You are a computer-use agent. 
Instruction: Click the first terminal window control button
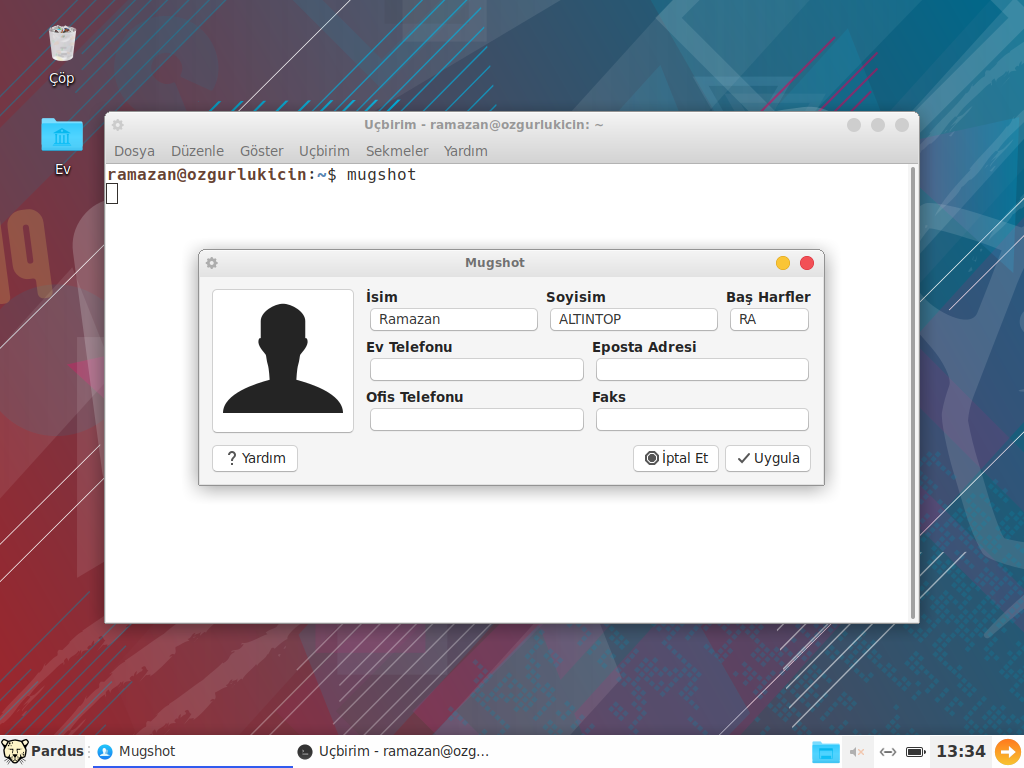coord(854,125)
